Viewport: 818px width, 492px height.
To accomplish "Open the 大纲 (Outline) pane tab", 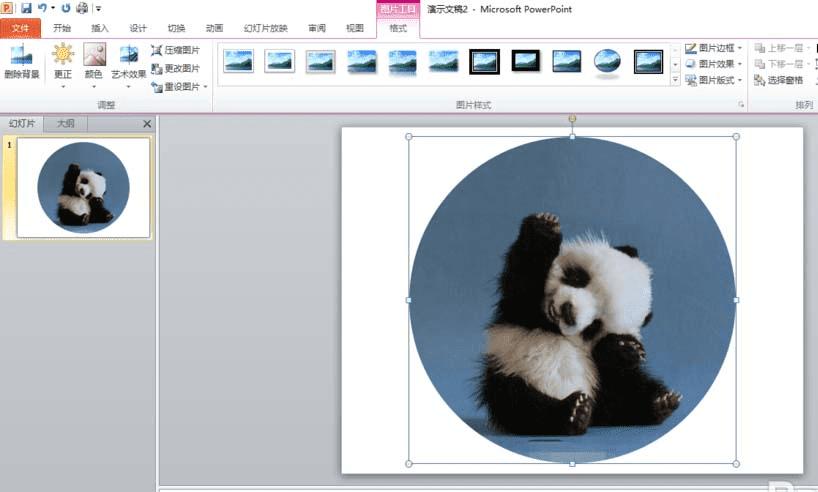I will [x=65, y=124].
